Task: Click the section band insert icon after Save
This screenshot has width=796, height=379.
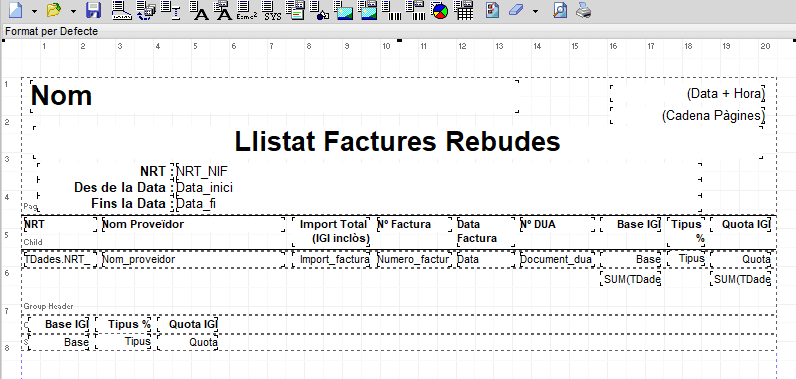Action: 121,10
